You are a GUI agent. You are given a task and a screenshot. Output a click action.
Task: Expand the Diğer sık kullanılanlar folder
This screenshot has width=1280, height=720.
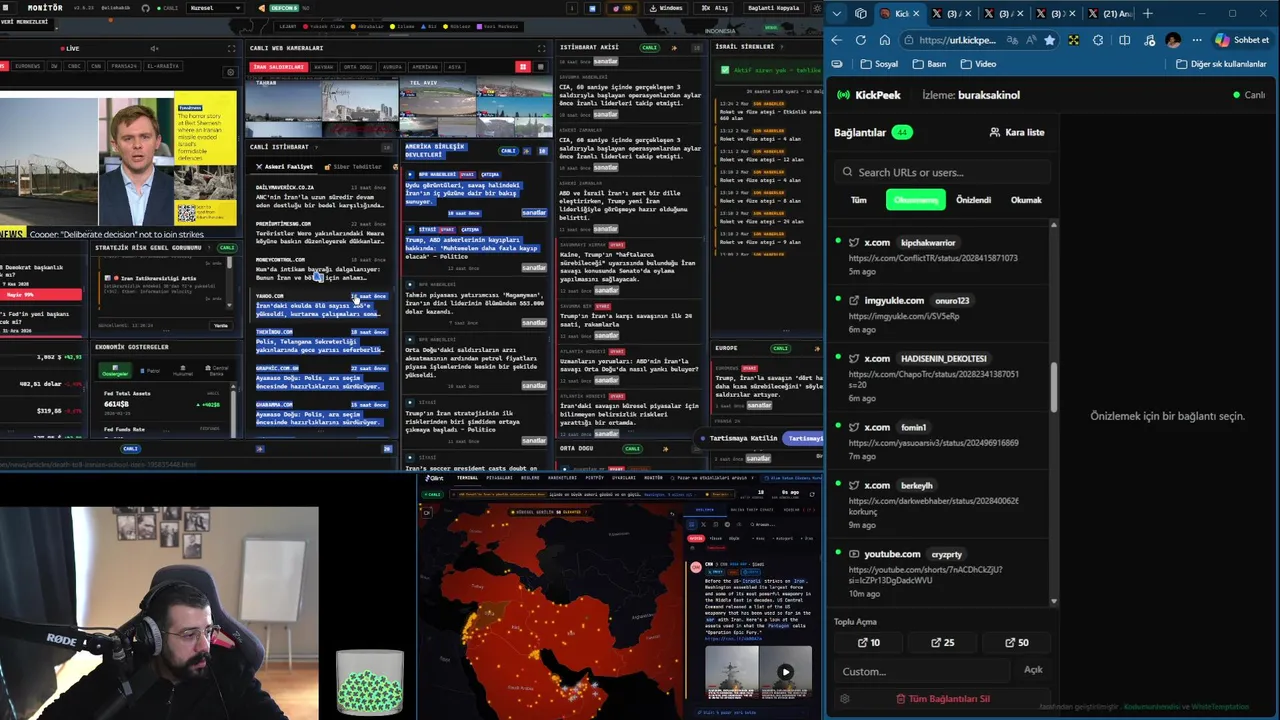(x=1221, y=64)
